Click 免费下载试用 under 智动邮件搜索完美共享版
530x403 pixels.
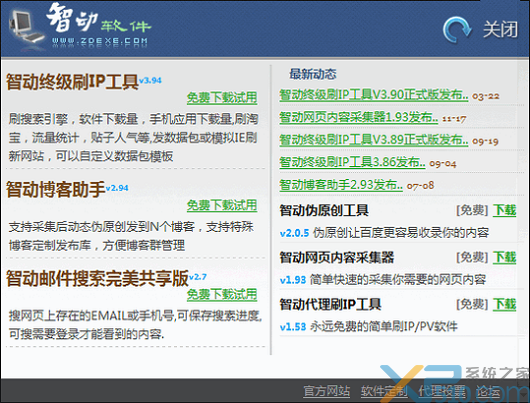tap(222, 294)
